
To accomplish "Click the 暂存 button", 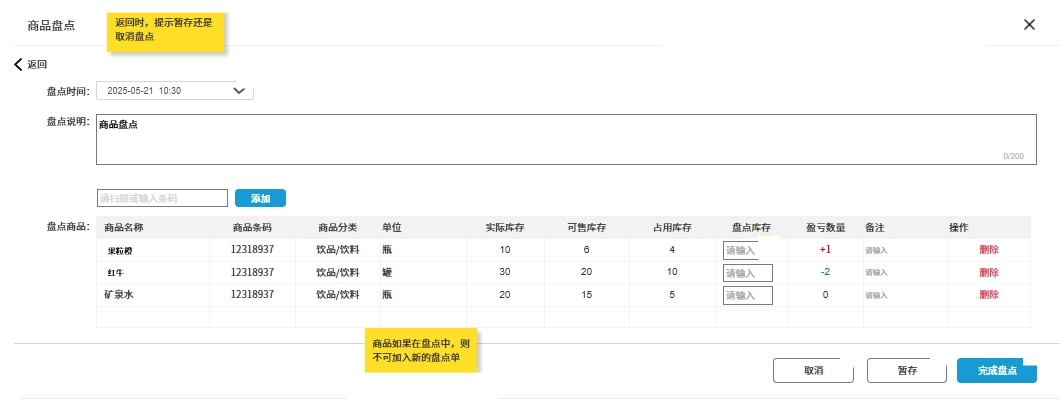I will click(x=907, y=371).
